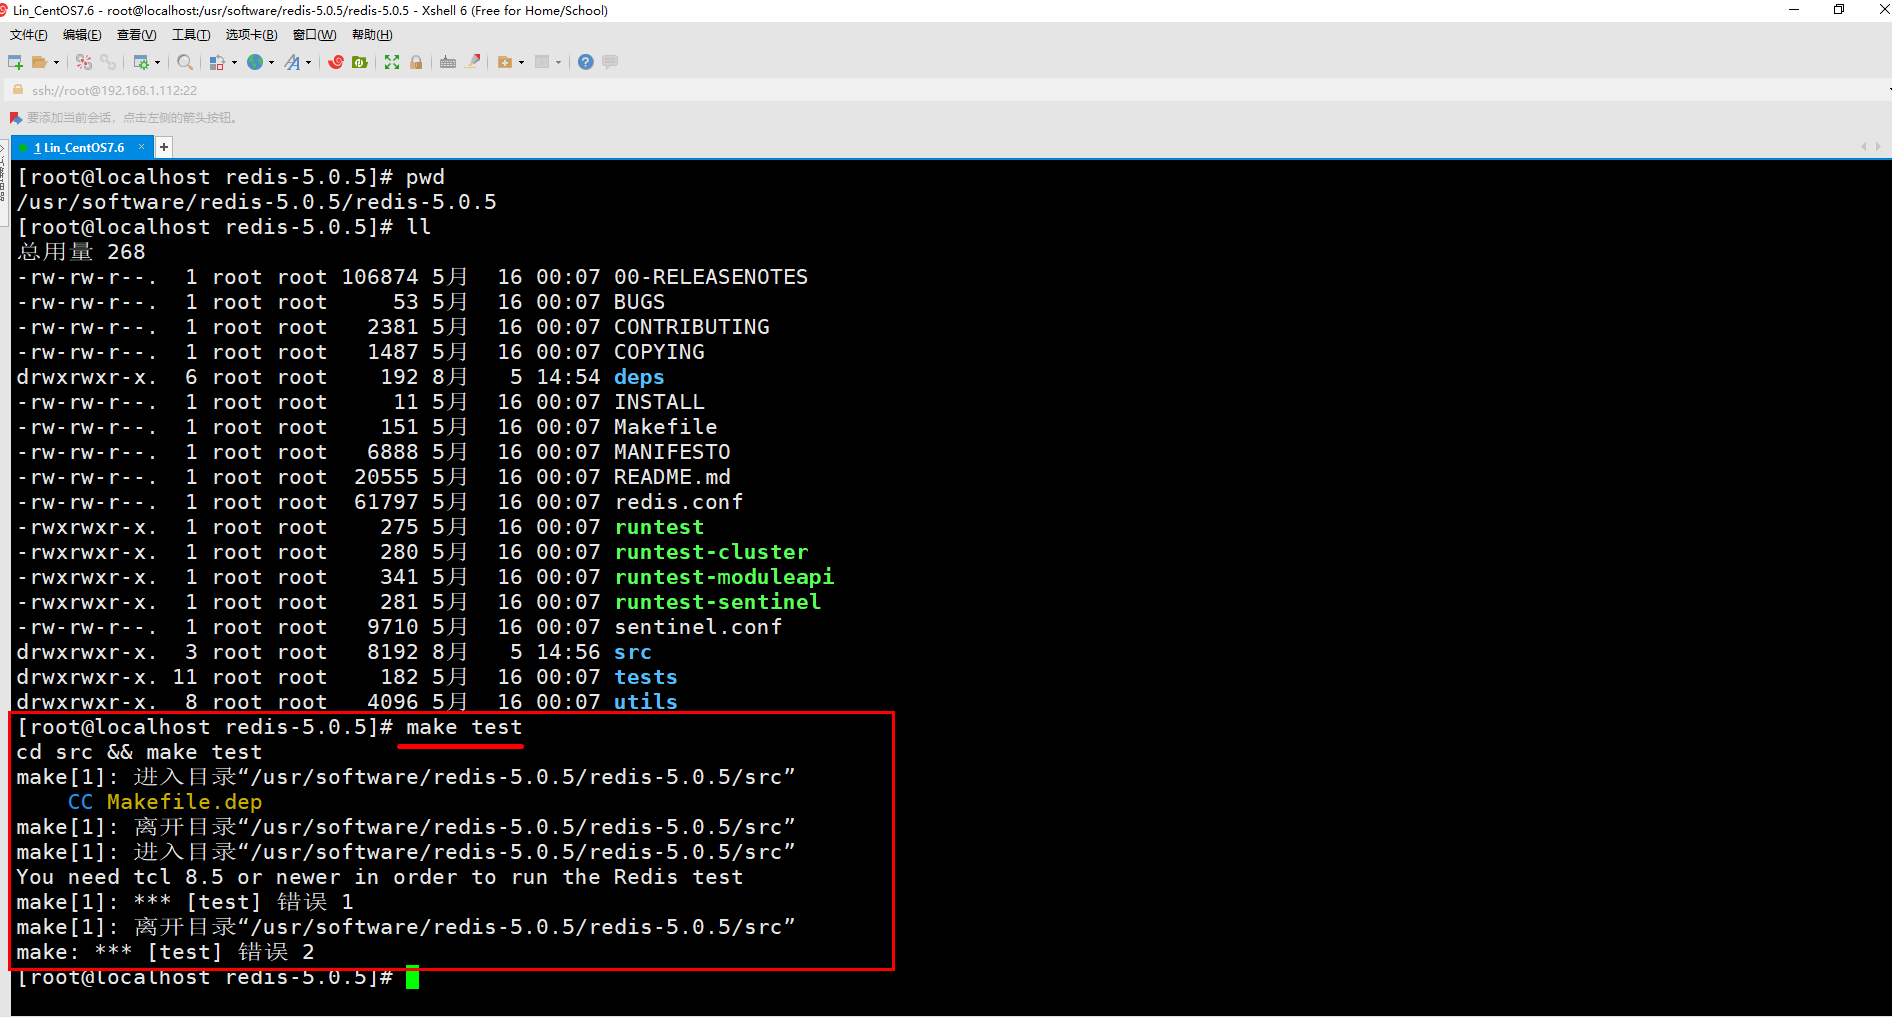
Task: Launch Xftp file transfer with folder-plus icon
Action: coord(506,62)
